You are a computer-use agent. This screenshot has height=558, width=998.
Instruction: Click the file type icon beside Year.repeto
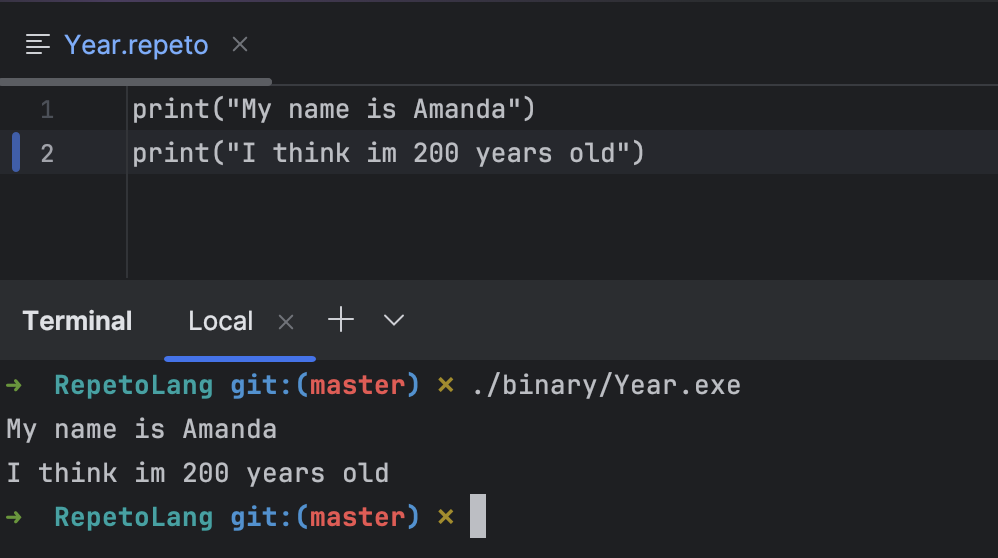(38, 45)
